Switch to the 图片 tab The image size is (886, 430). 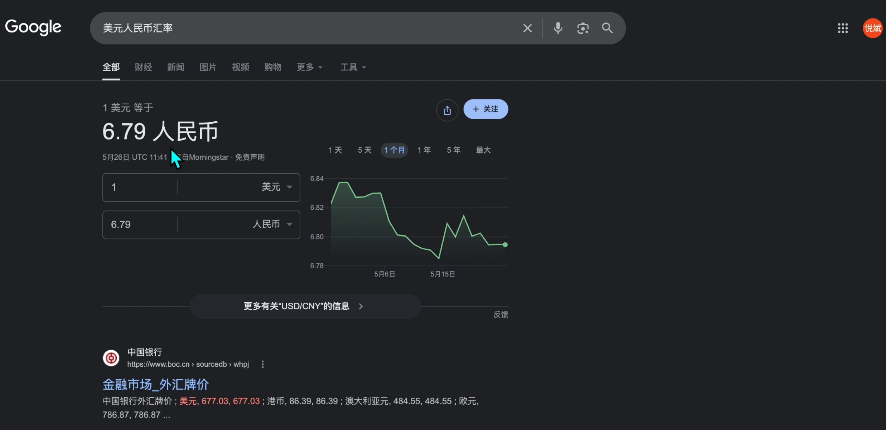(208, 67)
